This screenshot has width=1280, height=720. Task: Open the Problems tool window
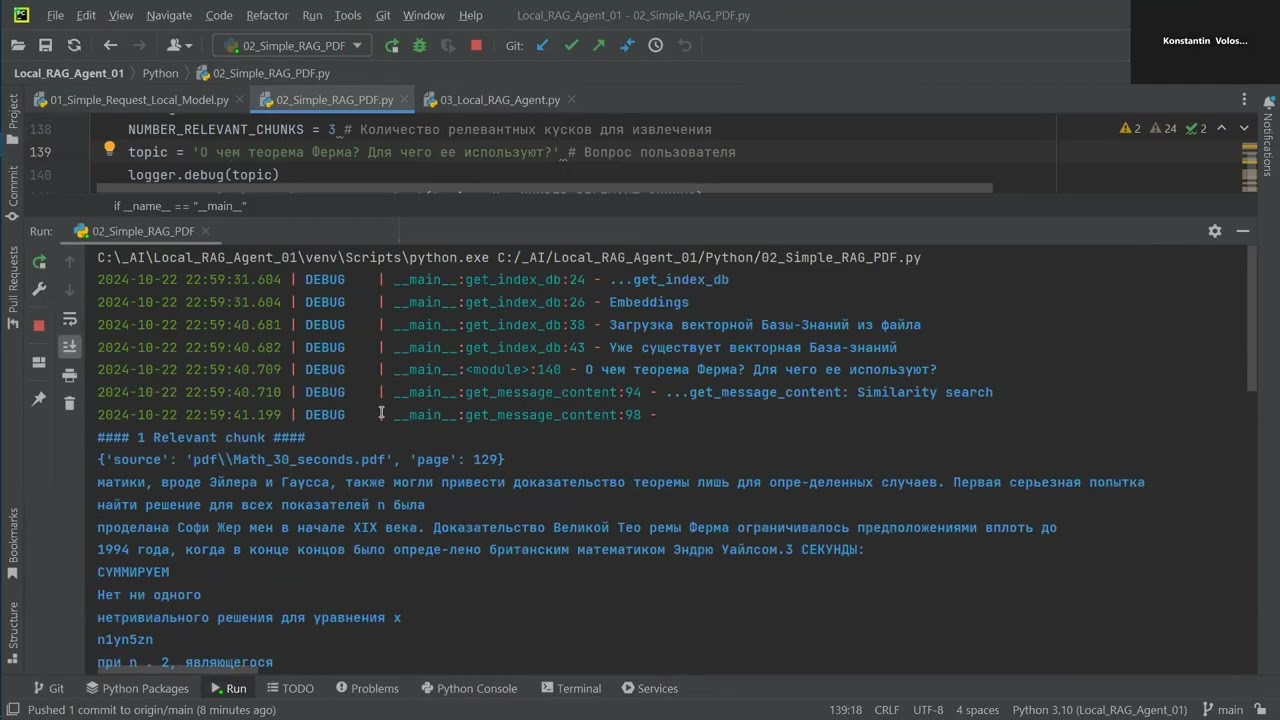tap(367, 688)
